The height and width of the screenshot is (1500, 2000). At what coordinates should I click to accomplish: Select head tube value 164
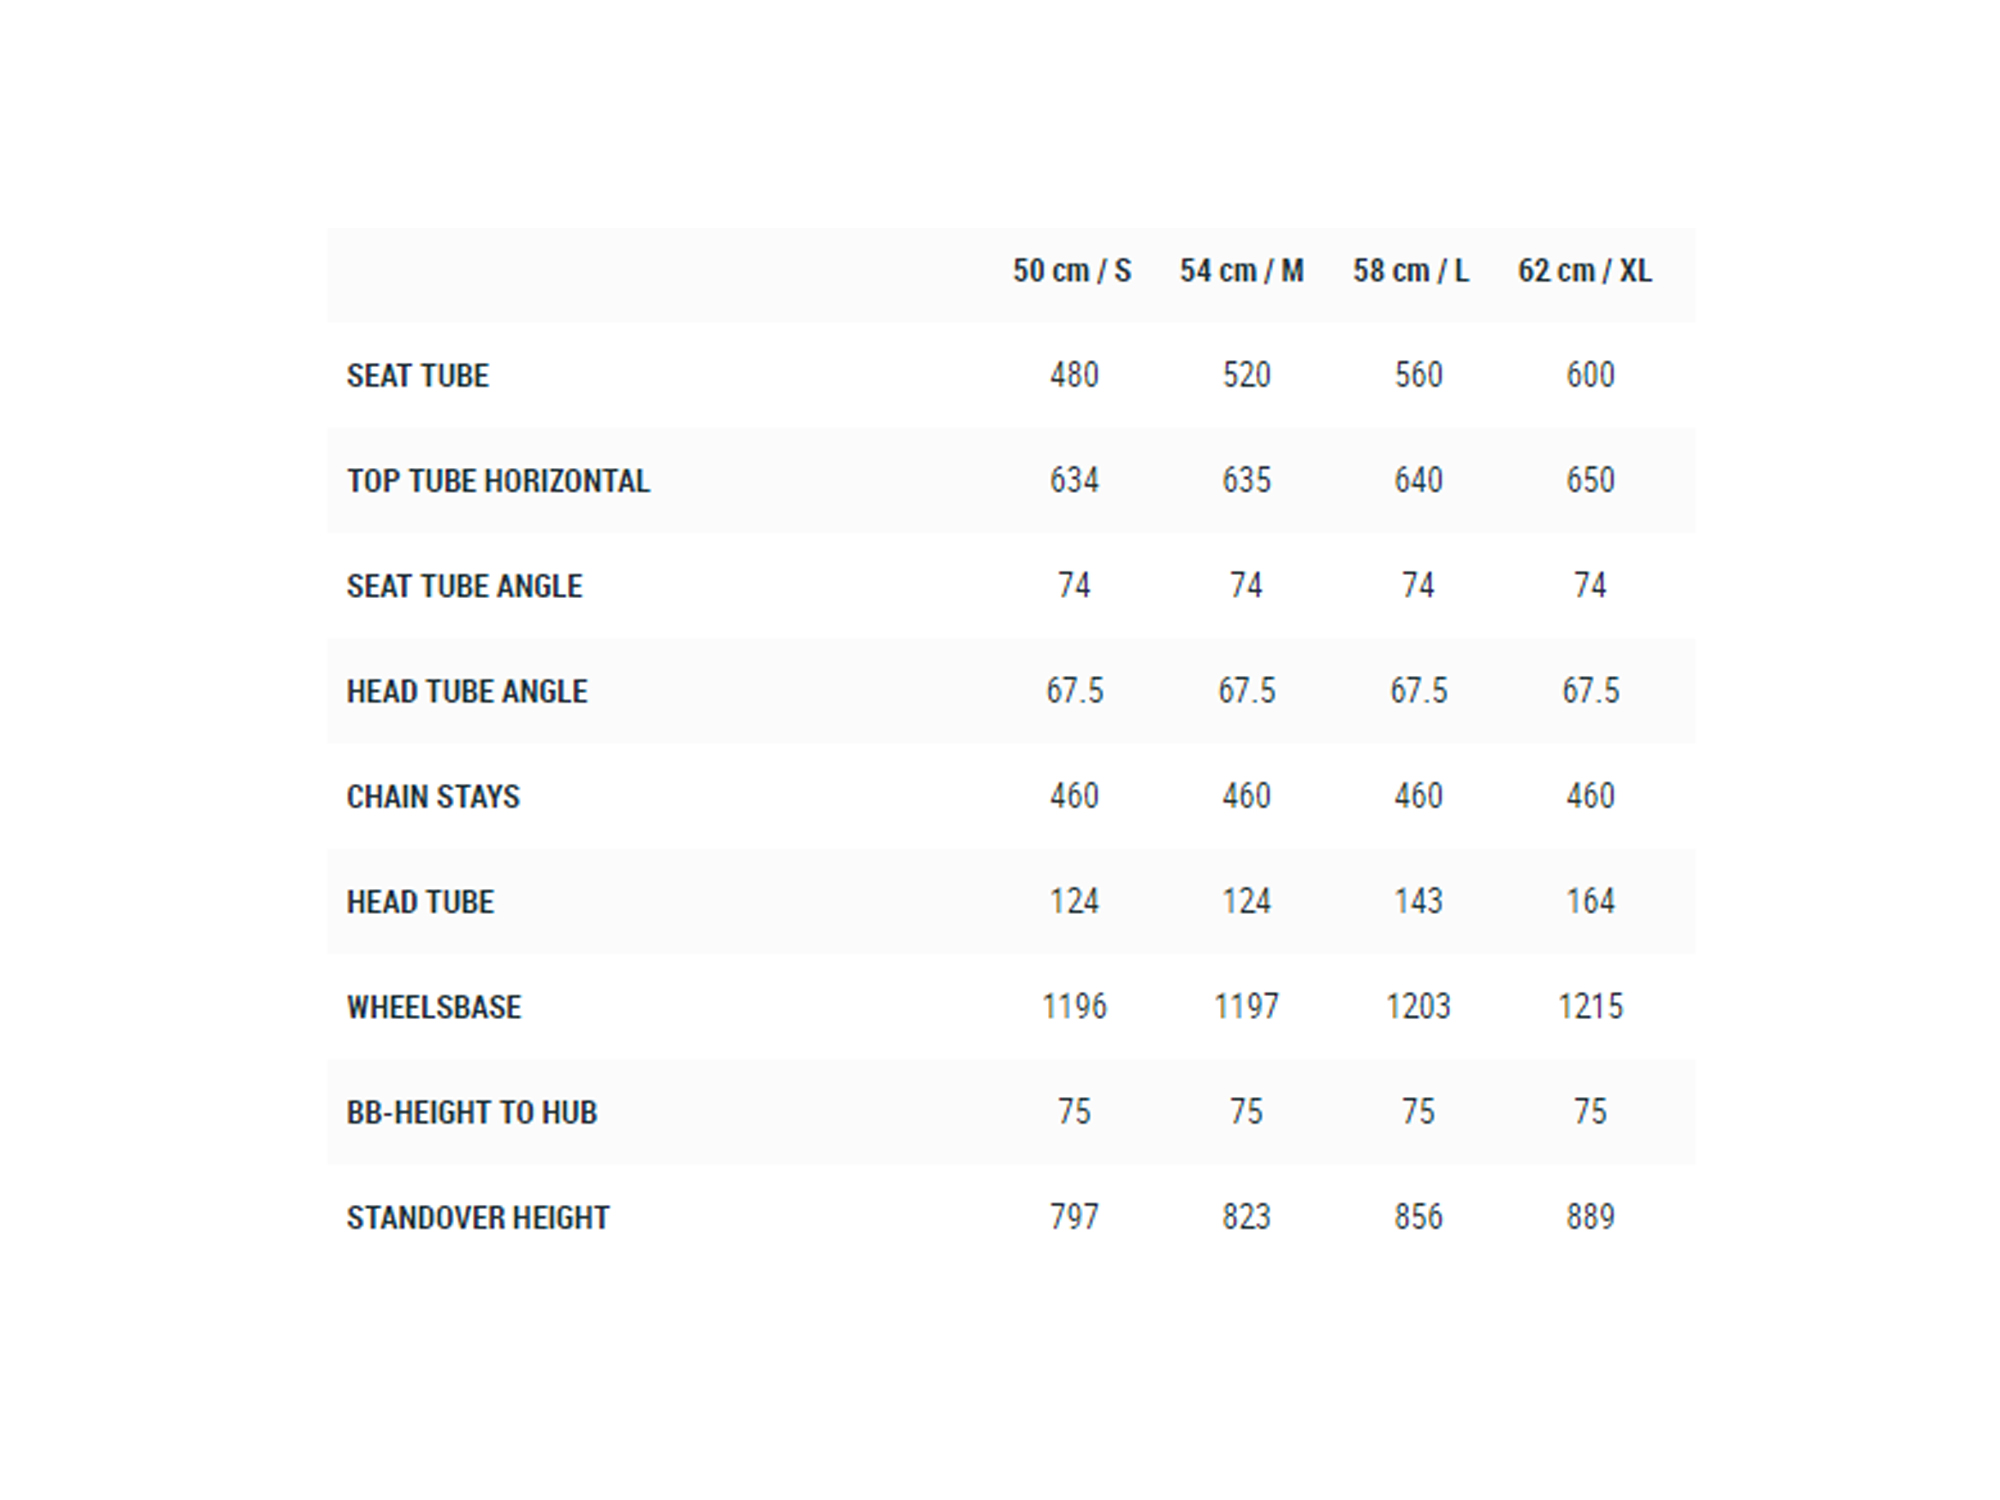pyautogui.click(x=1590, y=901)
